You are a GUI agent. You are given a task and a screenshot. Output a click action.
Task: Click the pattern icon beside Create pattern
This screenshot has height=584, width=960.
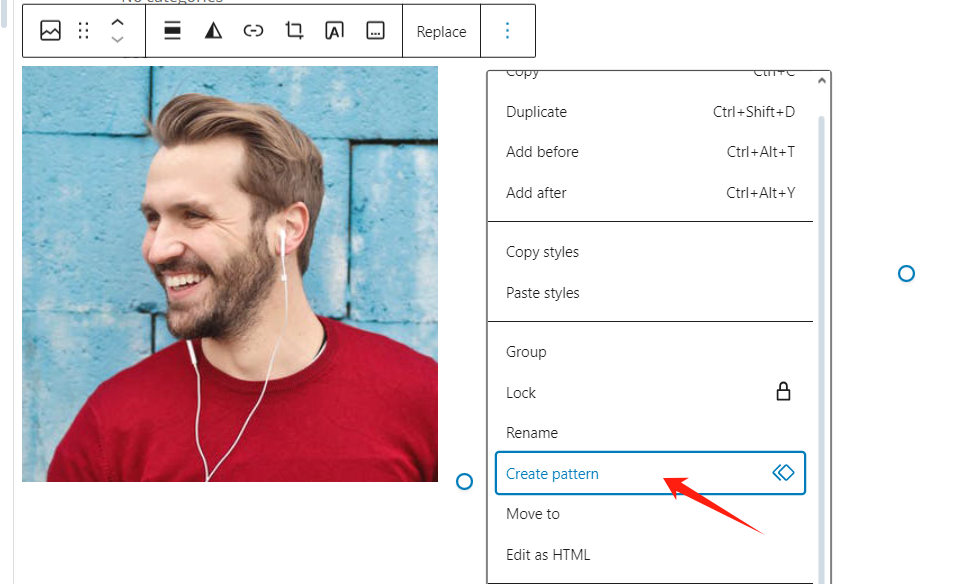pyautogui.click(x=783, y=473)
